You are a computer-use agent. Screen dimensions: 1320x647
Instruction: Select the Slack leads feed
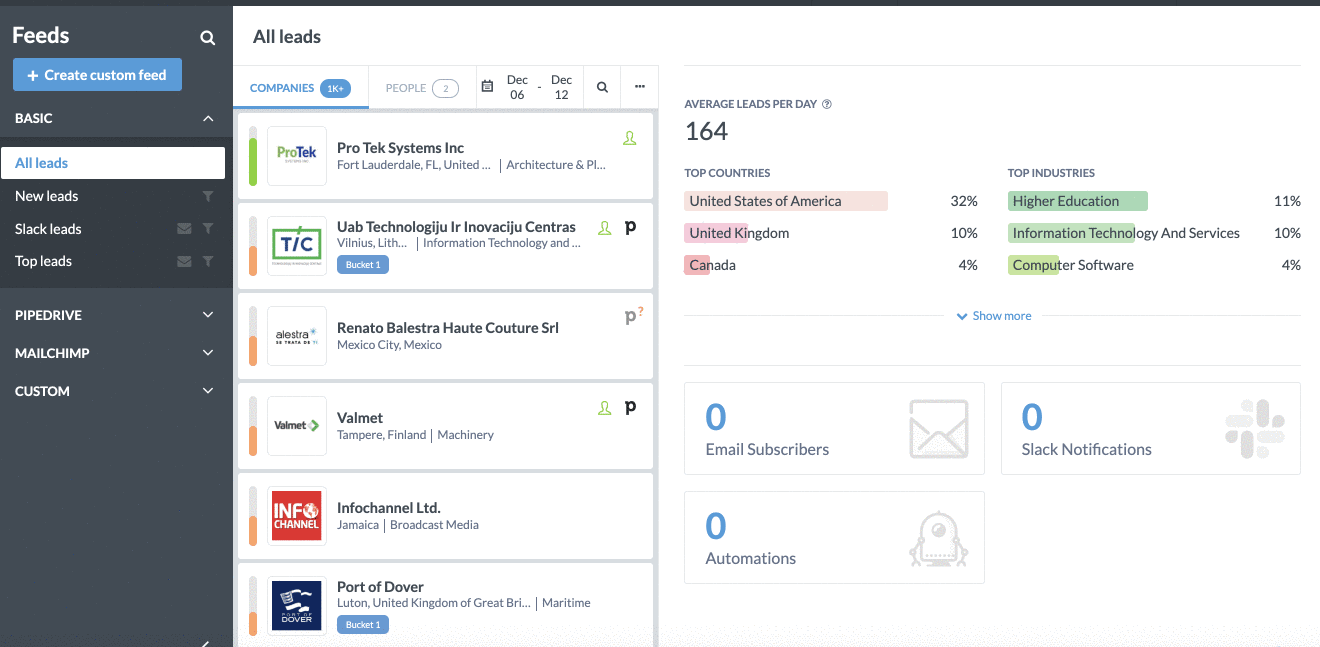coord(49,229)
